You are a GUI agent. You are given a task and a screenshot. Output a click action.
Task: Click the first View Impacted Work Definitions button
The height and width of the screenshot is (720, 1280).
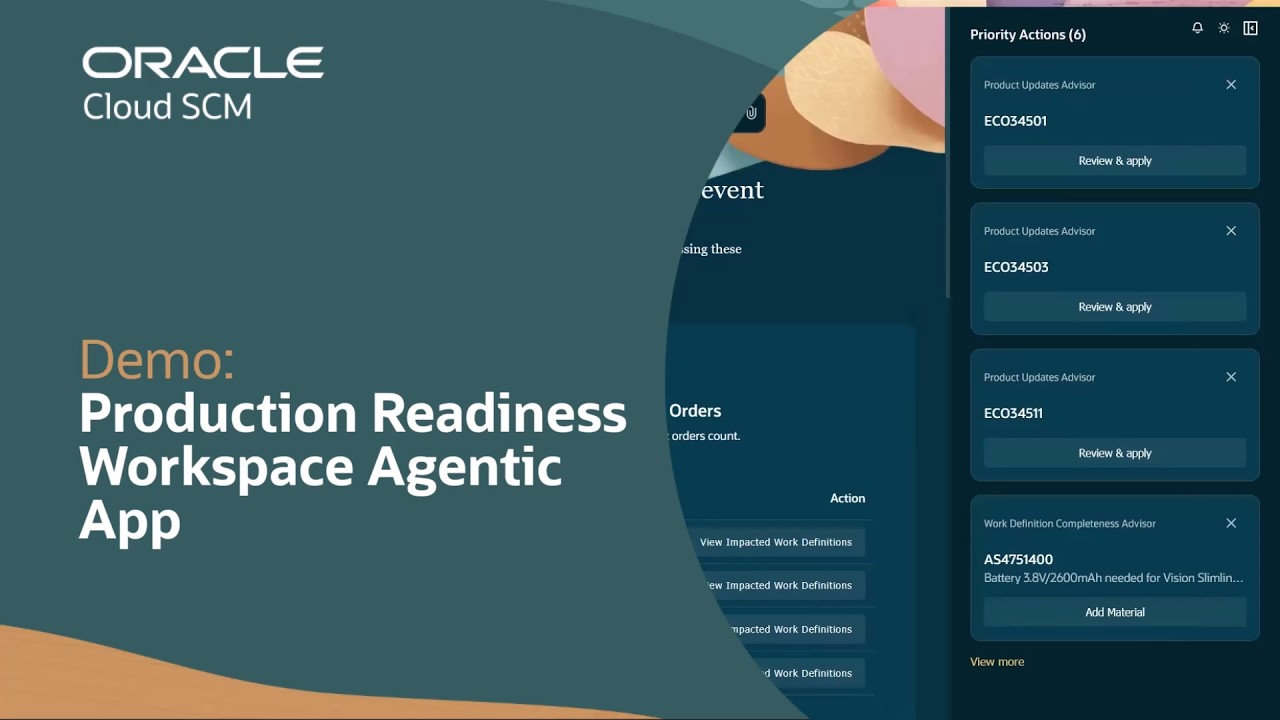click(775, 542)
